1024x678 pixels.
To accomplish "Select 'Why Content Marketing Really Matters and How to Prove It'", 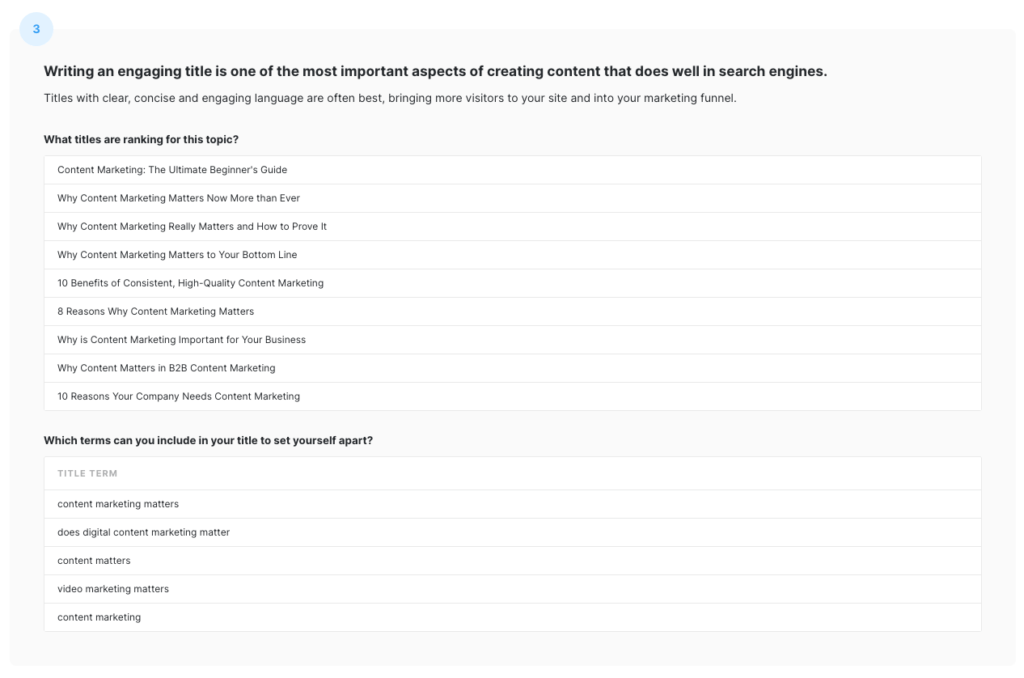I will (x=192, y=227).
